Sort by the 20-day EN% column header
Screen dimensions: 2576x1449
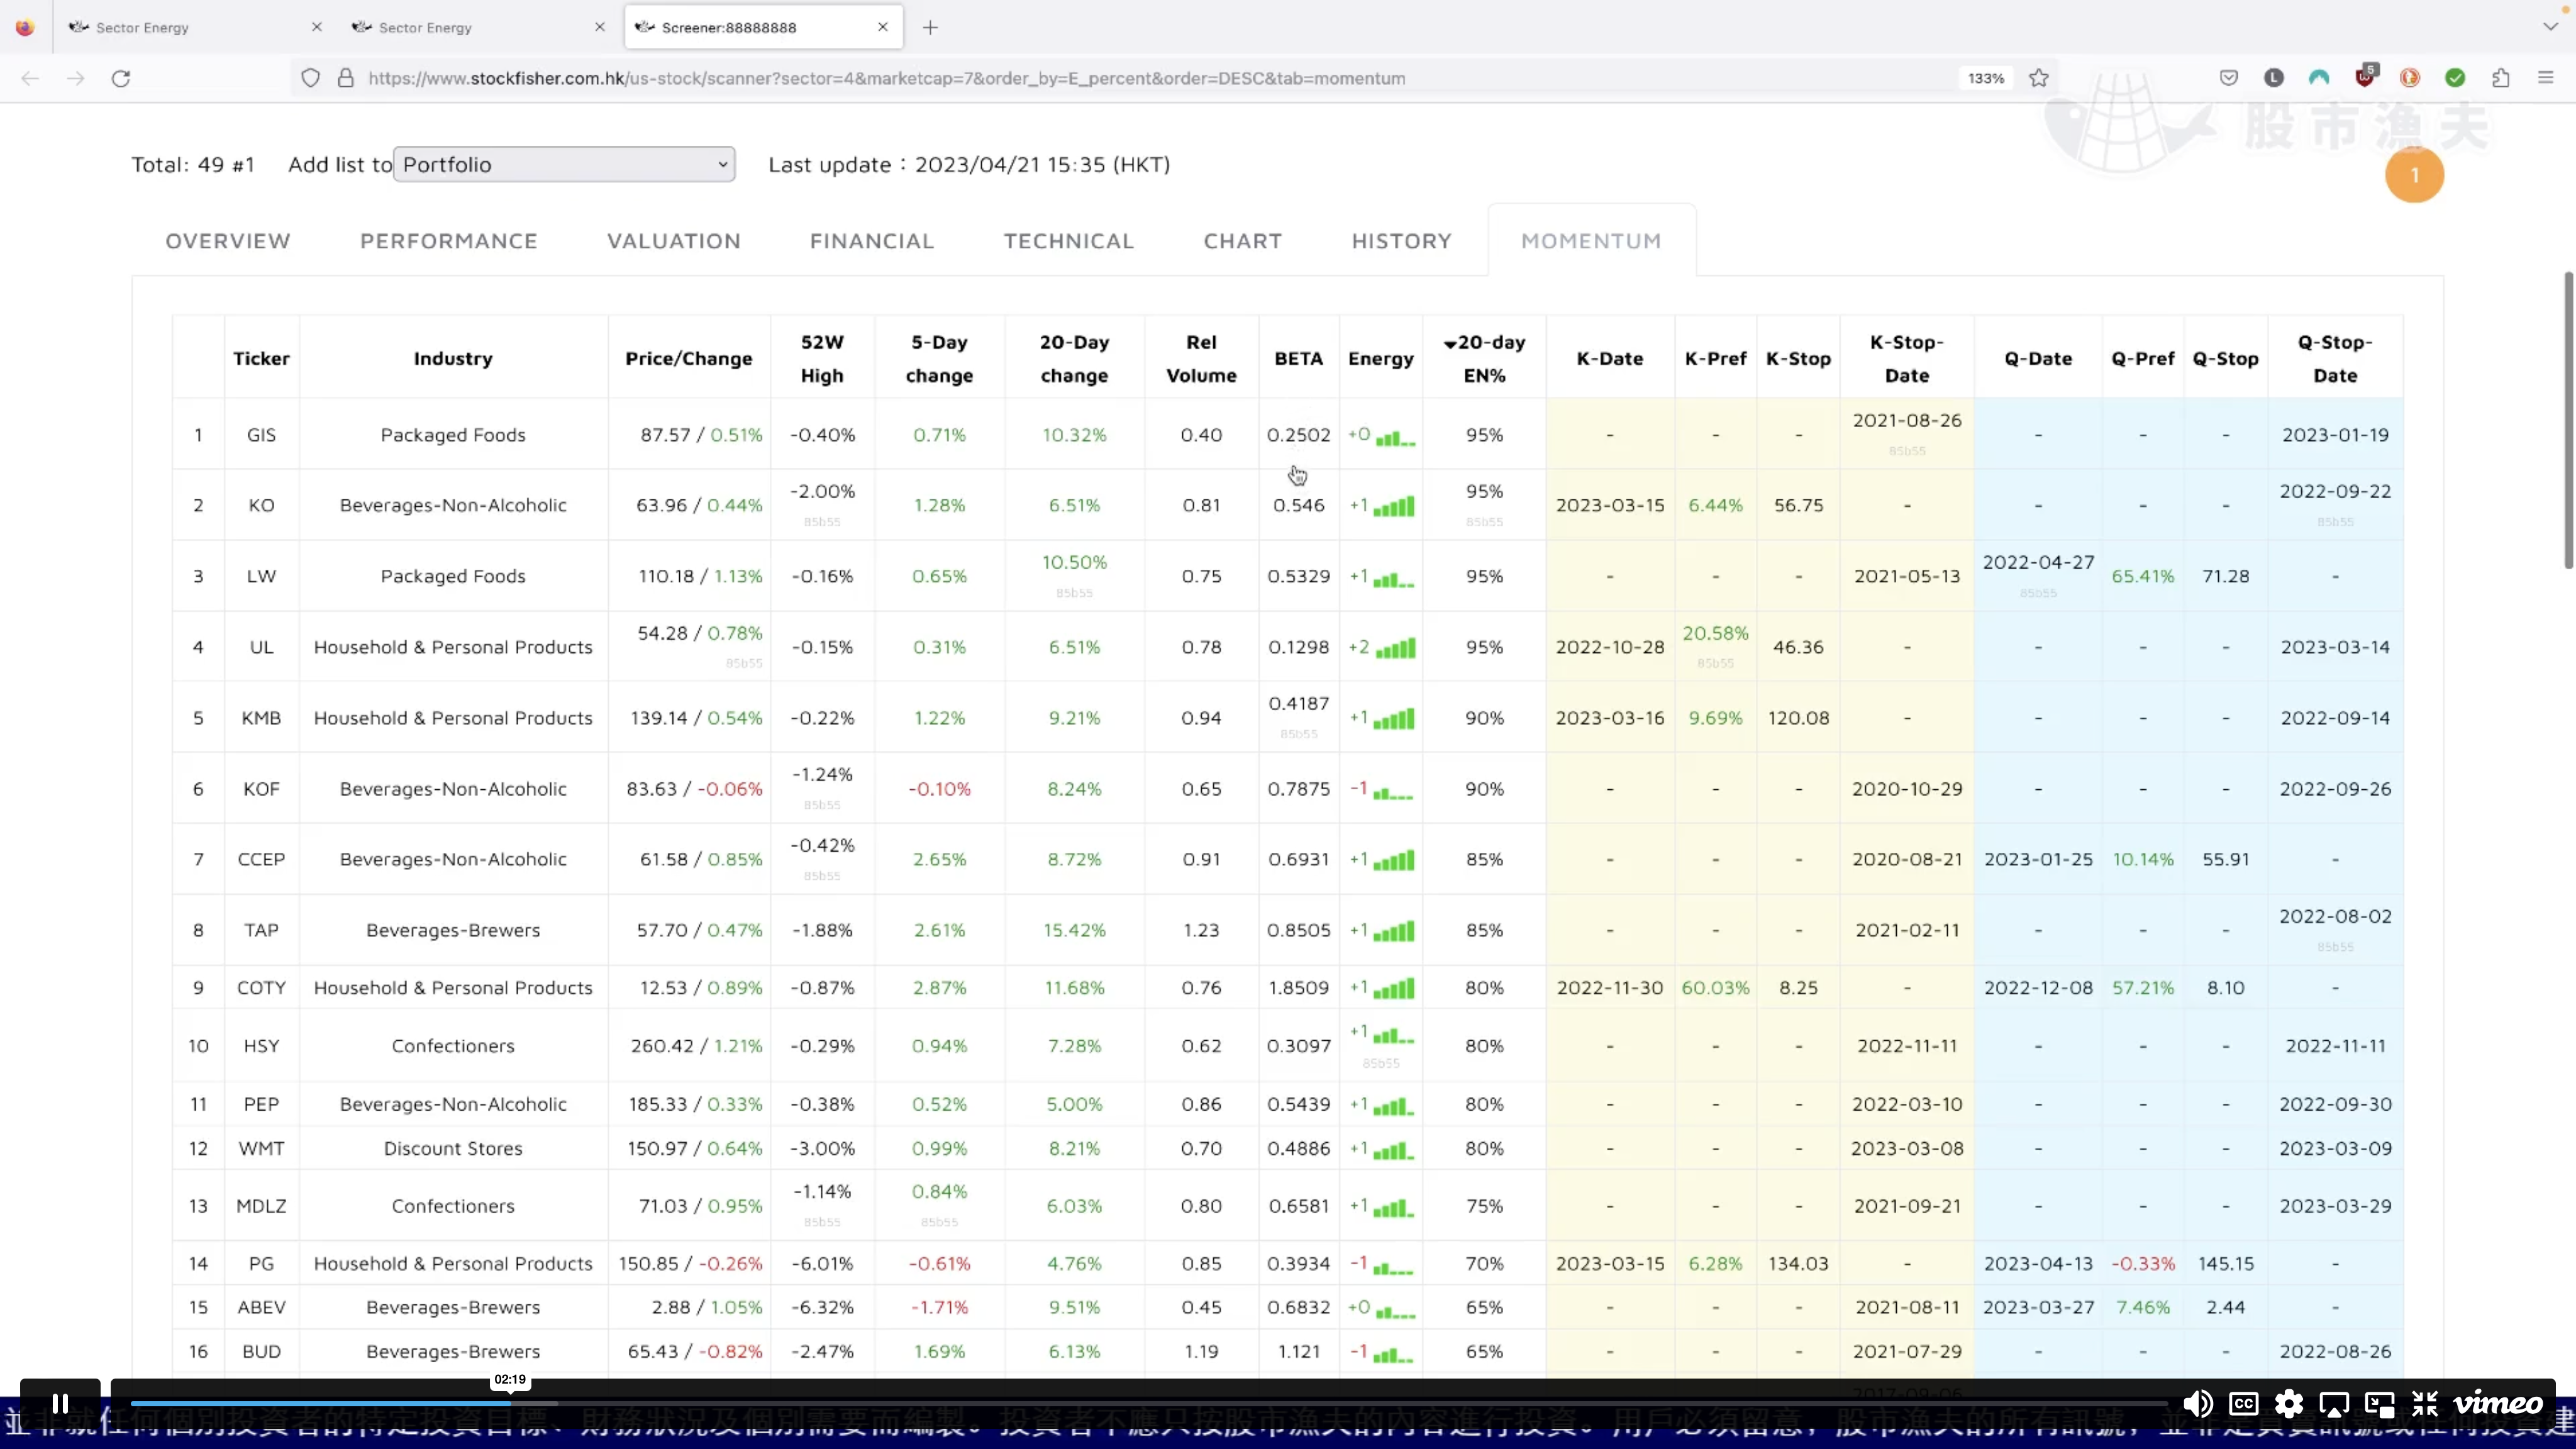coord(1485,358)
